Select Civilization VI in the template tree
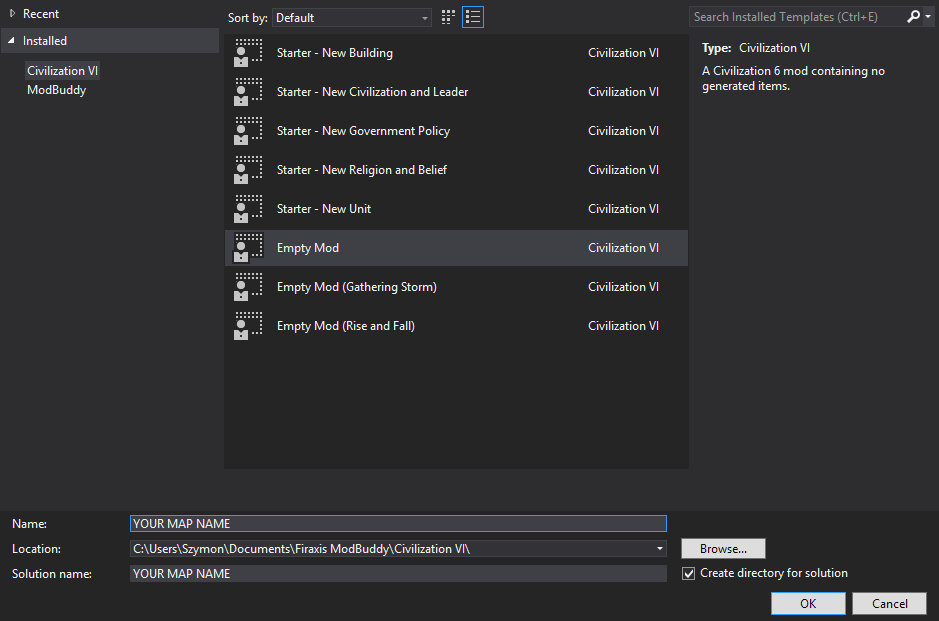 pos(62,71)
